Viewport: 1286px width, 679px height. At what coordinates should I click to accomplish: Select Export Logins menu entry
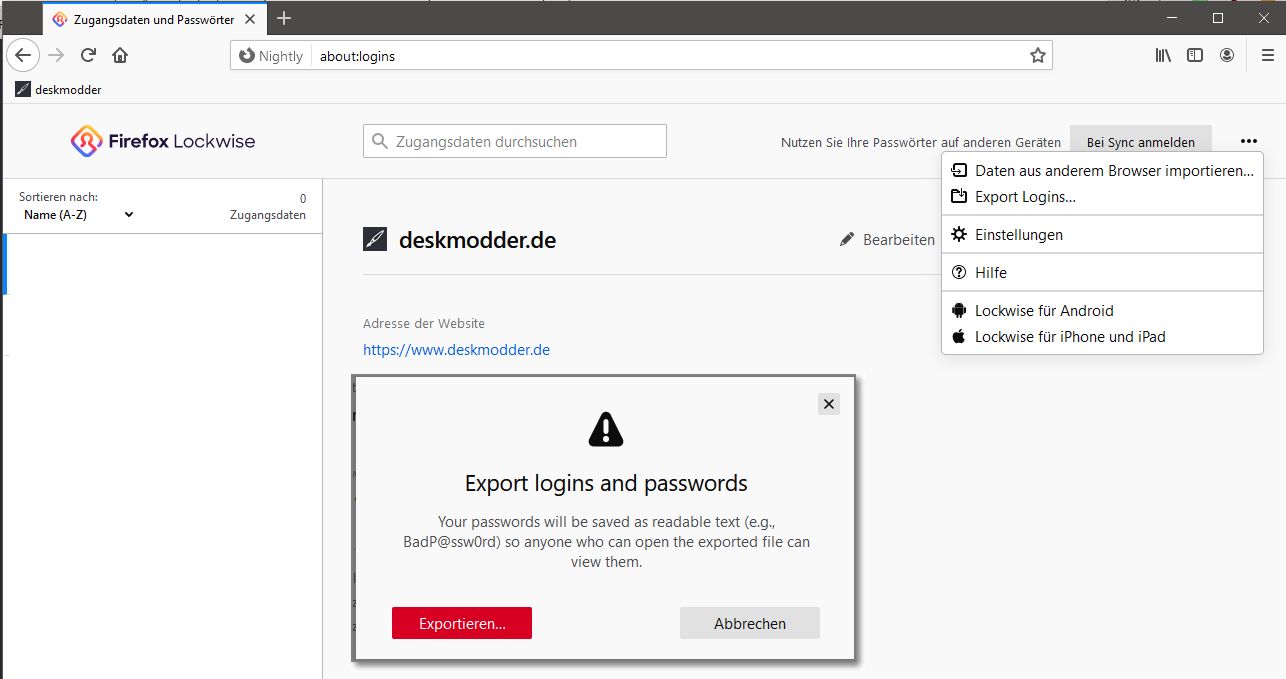[1102, 197]
